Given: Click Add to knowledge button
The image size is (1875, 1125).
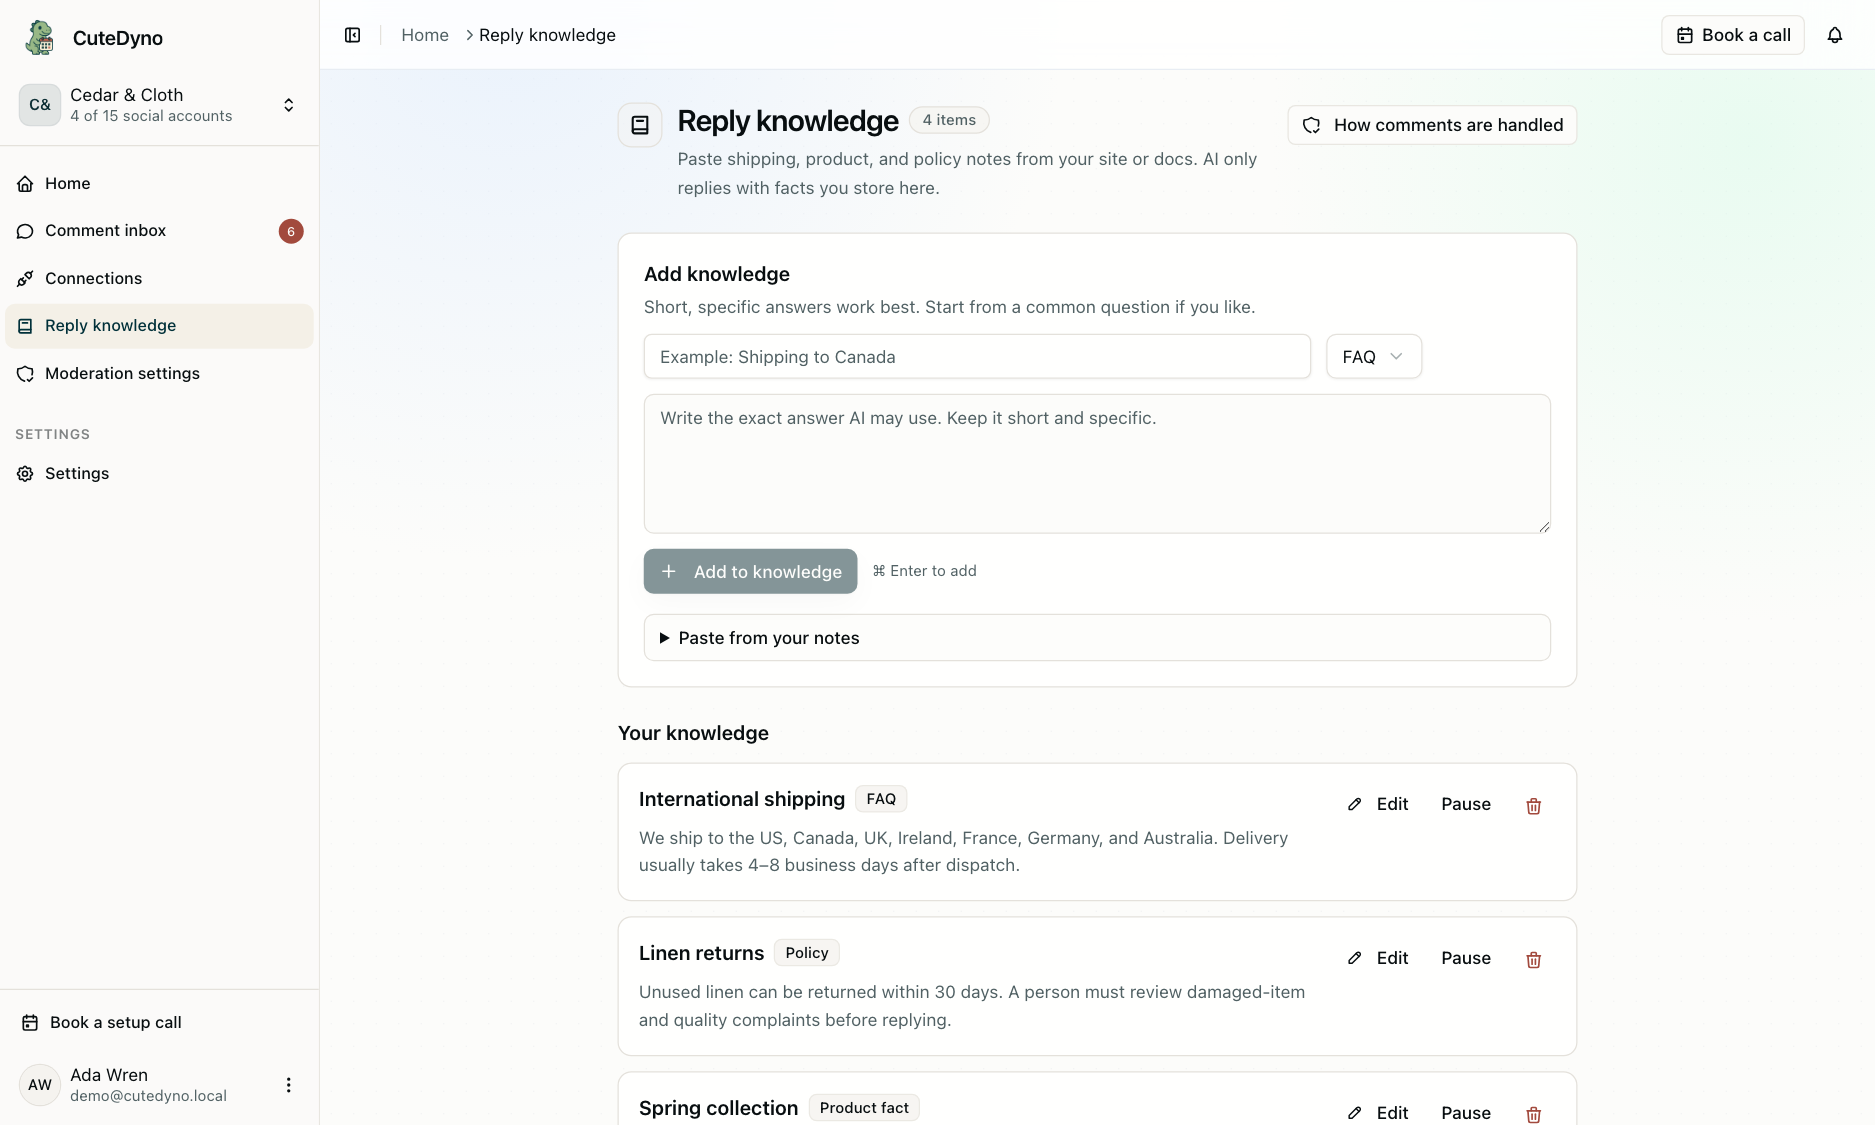Looking at the screenshot, I should [750, 571].
